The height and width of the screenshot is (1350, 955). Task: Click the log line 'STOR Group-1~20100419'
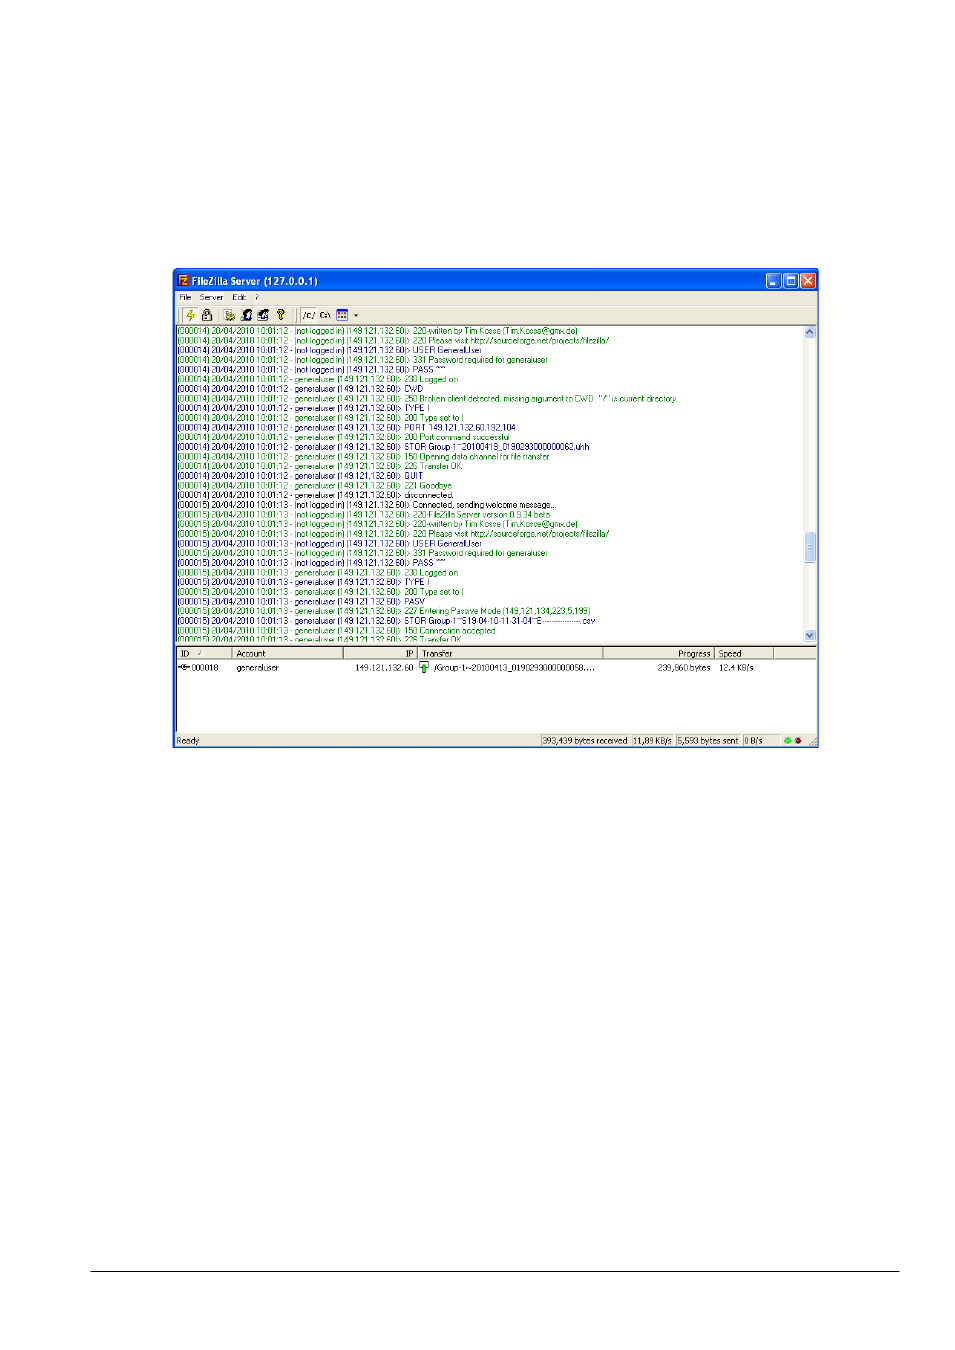(x=383, y=447)
